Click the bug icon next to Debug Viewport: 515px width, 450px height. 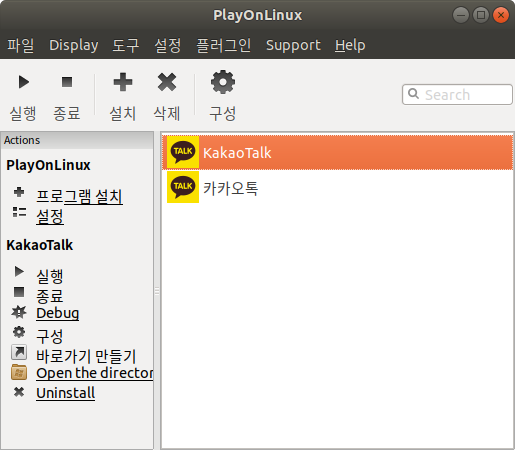[19, 312]
